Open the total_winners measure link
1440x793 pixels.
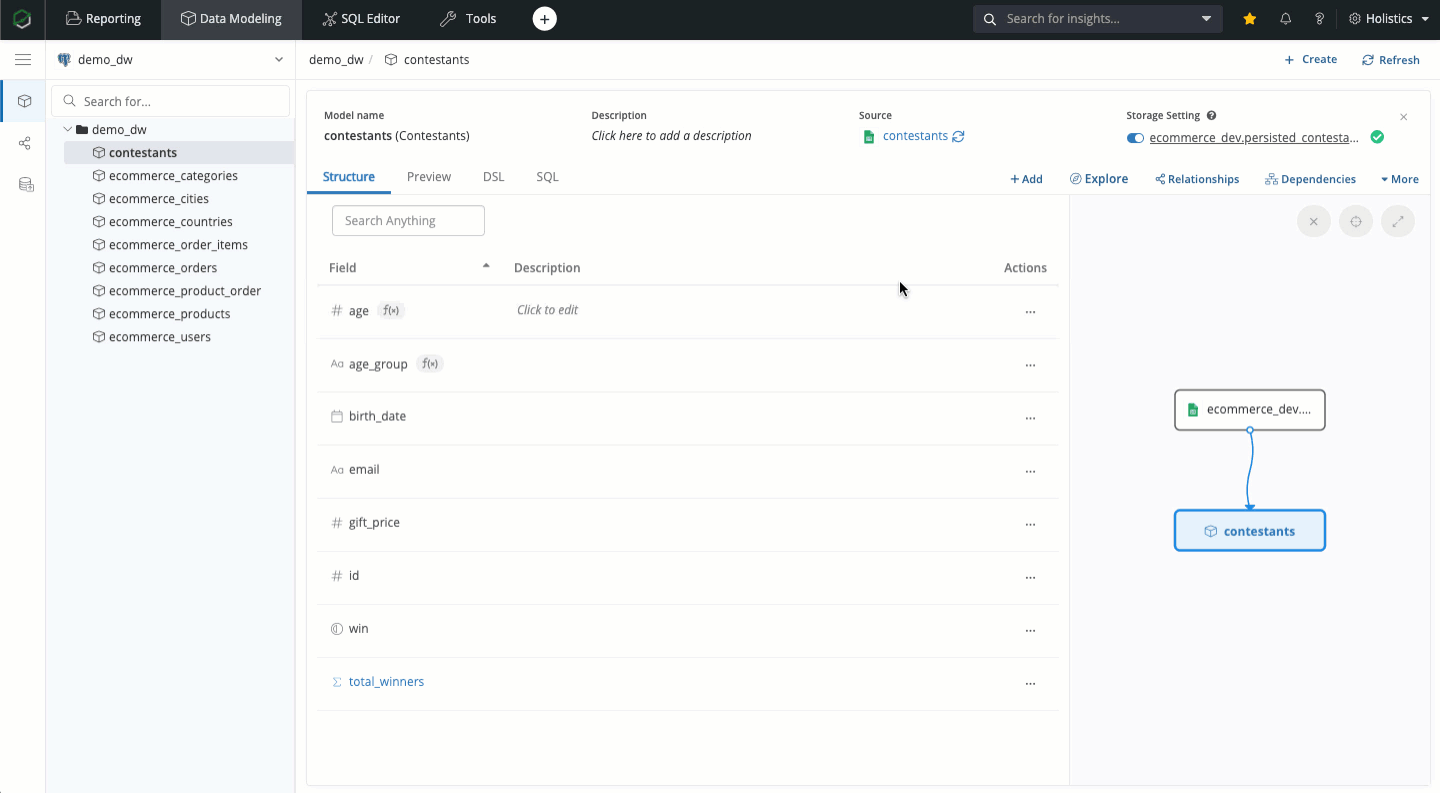tap(386, 682)
